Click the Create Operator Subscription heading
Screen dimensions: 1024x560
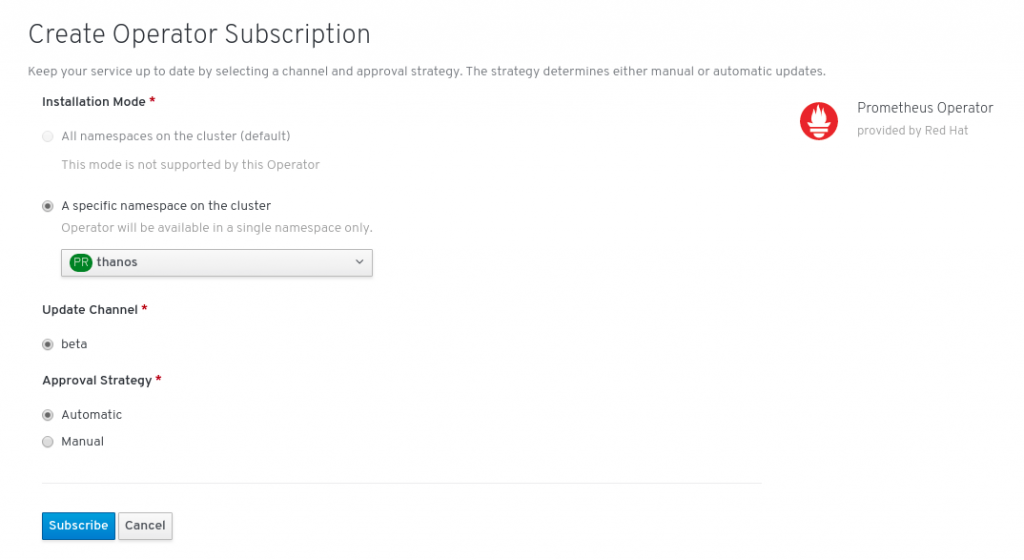(x=199, y=34)
